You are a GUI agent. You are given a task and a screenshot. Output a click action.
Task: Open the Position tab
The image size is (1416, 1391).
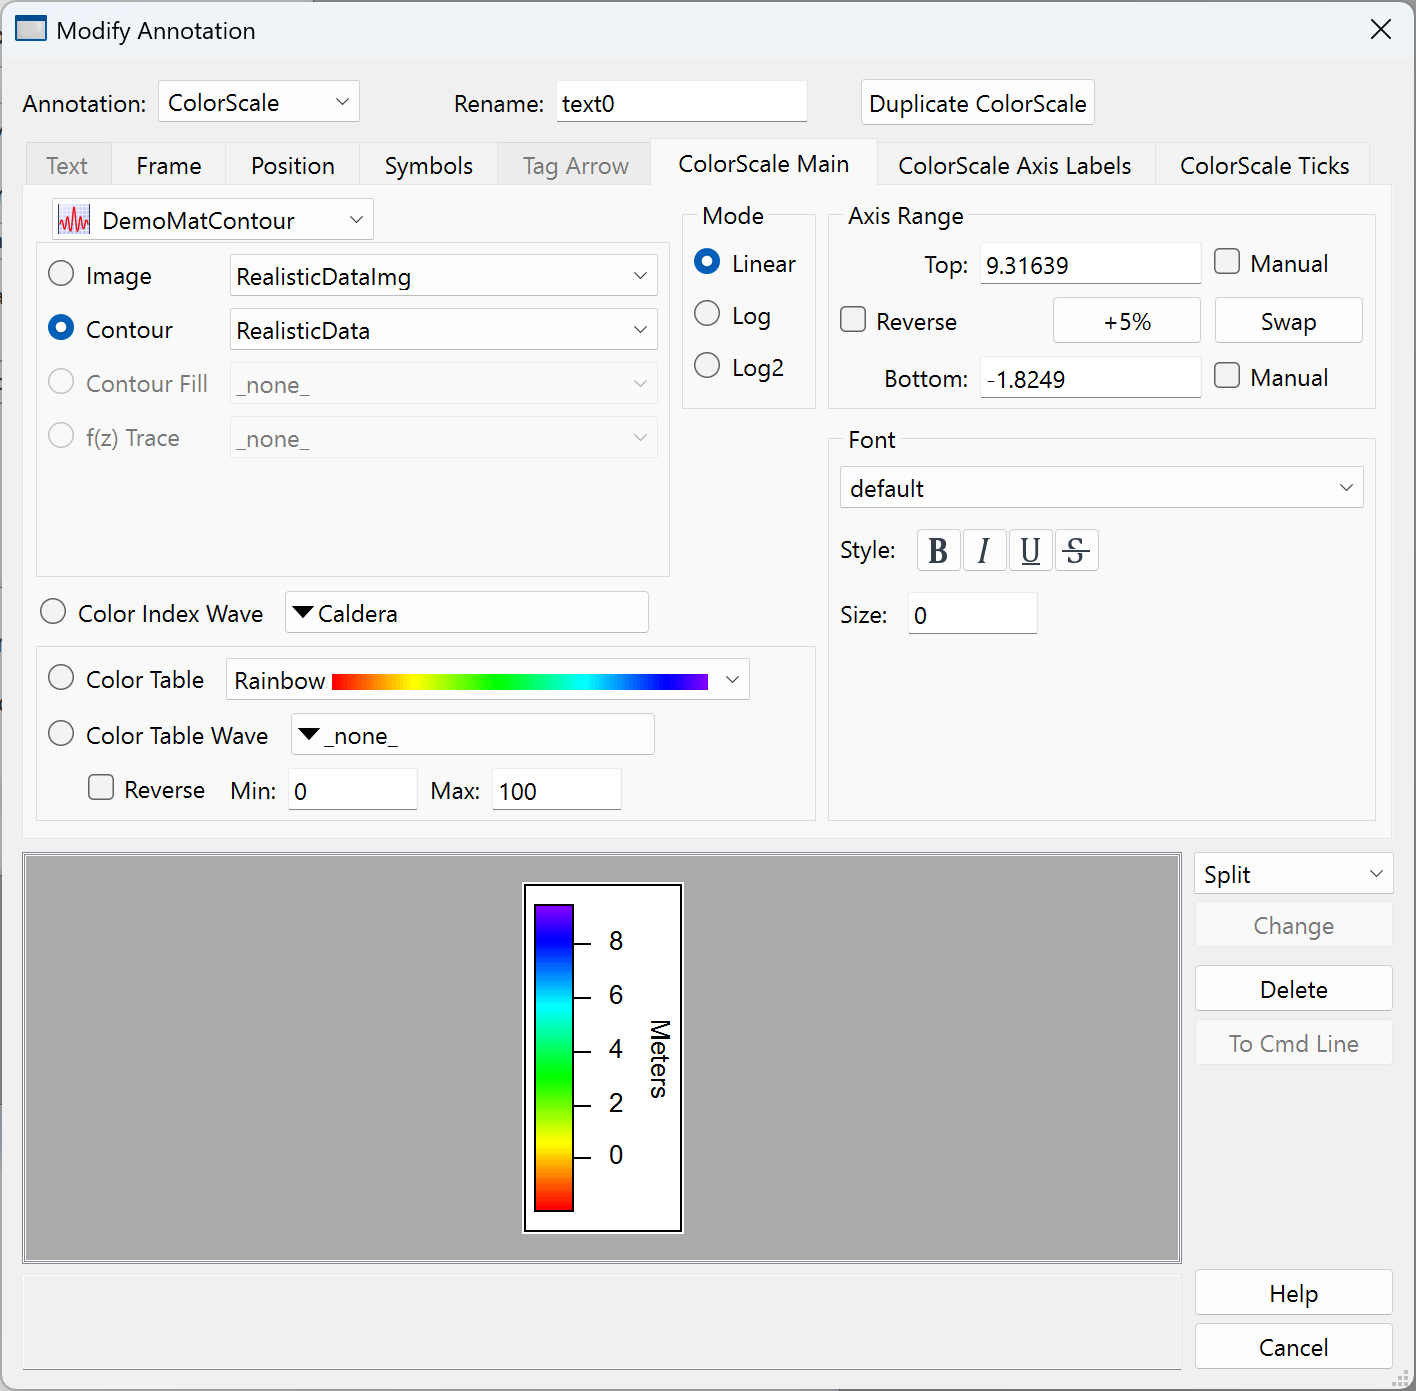[x=292, y=166]
